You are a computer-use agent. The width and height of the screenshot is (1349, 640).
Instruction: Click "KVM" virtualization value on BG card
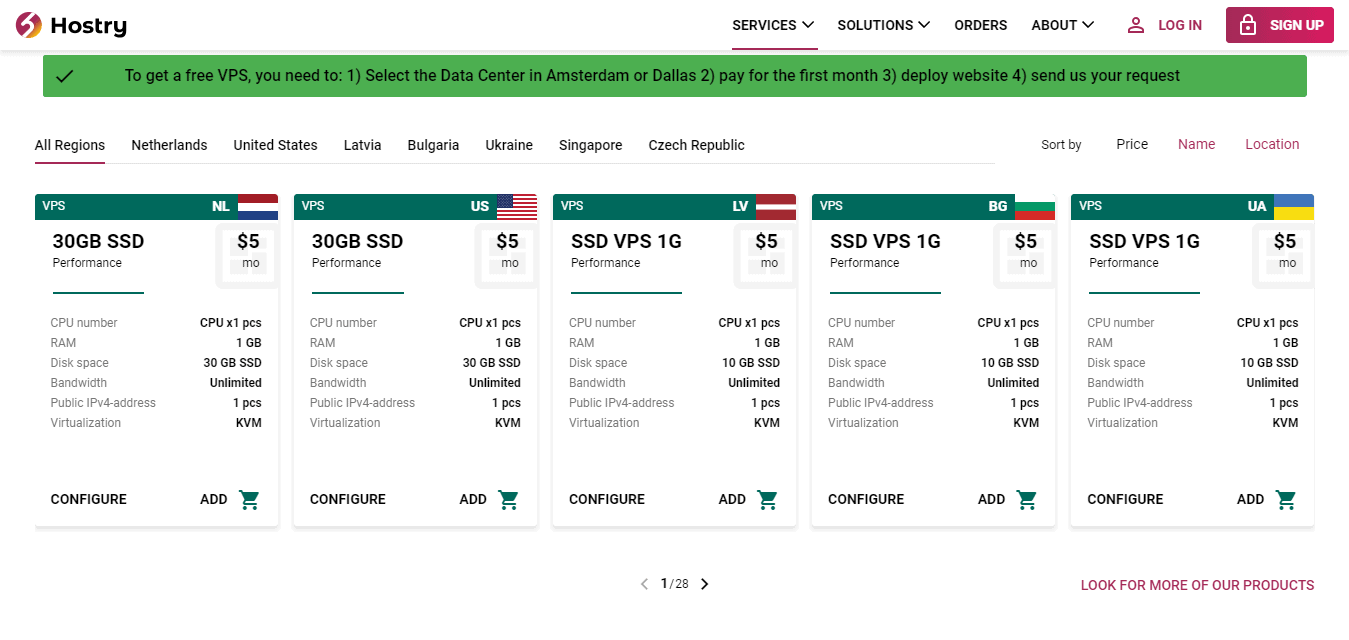[1026, 423]
